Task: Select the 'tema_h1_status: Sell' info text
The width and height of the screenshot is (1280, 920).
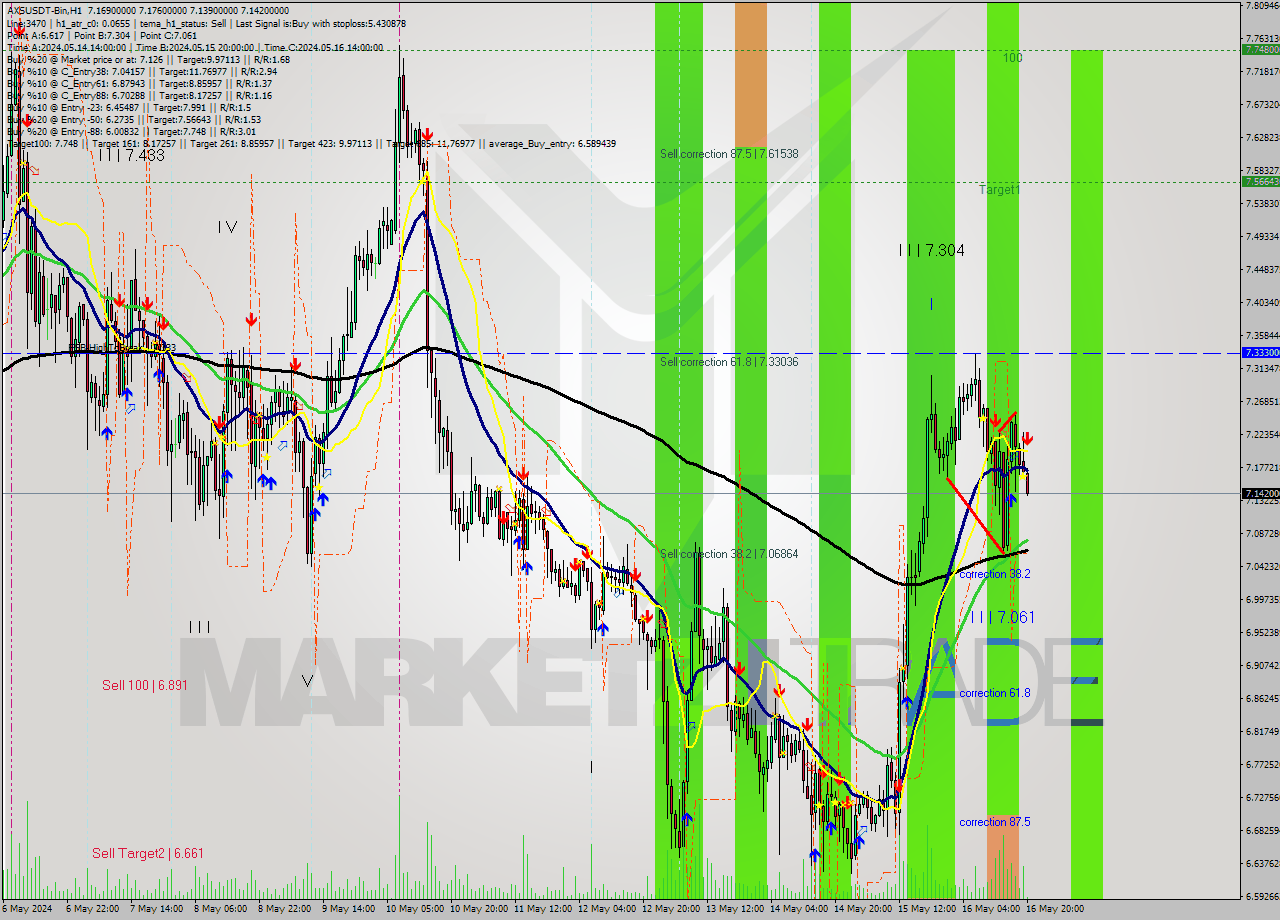Action: 182,23
